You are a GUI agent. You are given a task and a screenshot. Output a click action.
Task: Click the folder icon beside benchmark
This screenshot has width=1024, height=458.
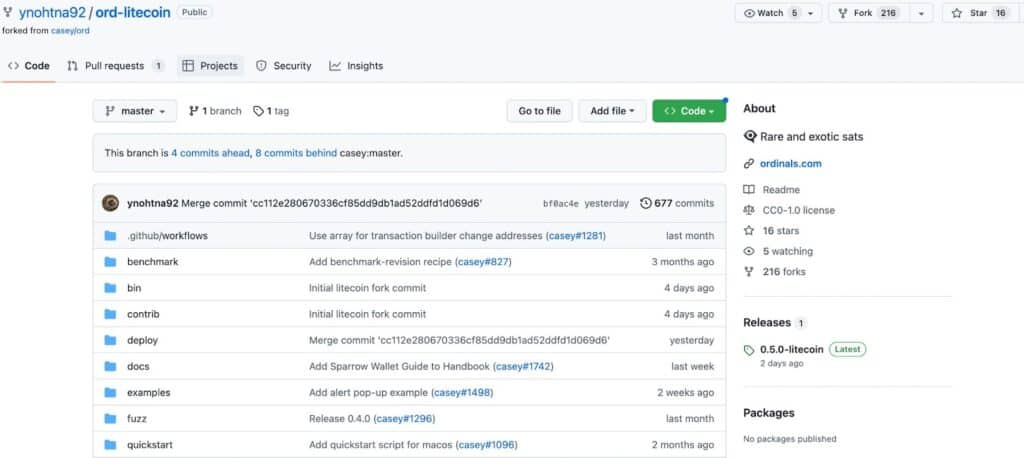pyautogui.click(x=110, y=262)
